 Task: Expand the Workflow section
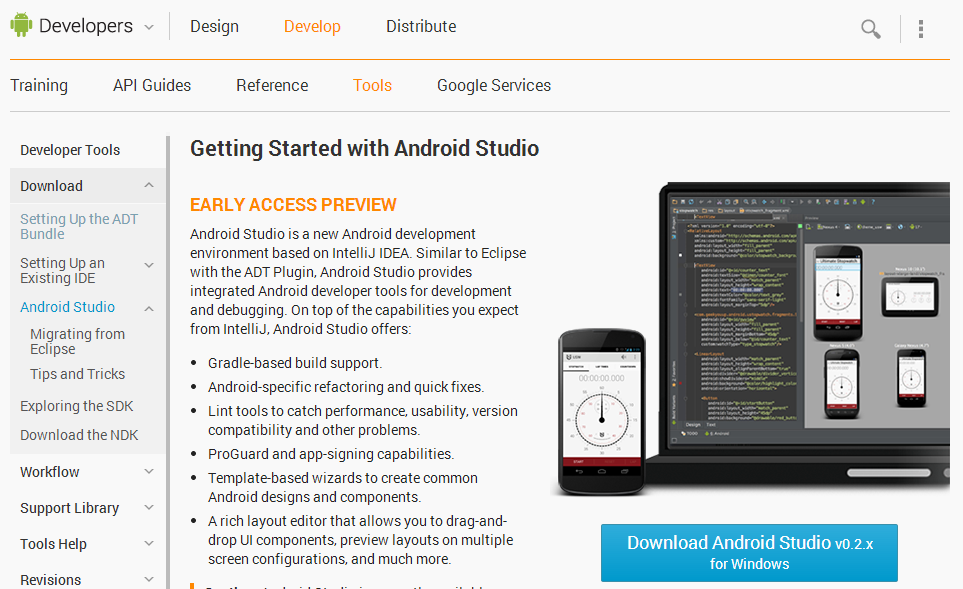(x=148, y=471)
